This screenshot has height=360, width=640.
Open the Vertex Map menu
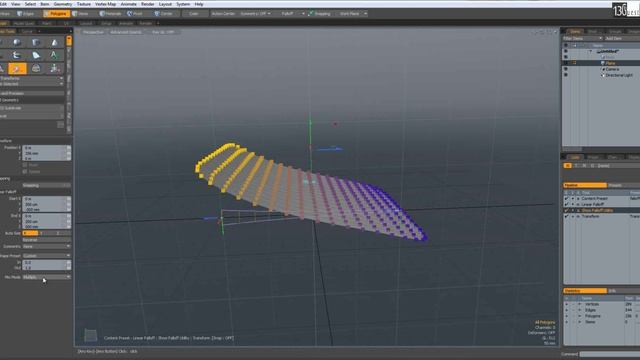click(x=105, y=4)
